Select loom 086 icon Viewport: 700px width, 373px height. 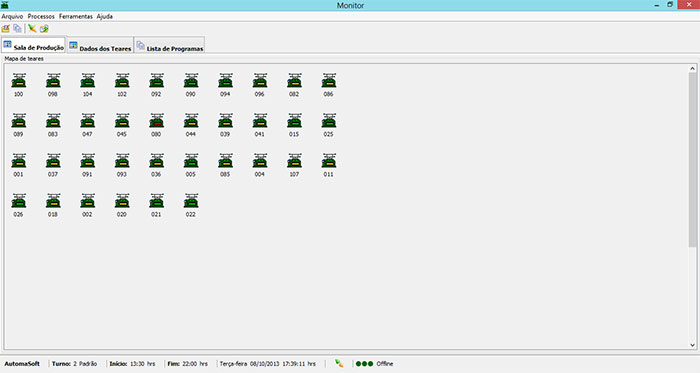[329, 81]
